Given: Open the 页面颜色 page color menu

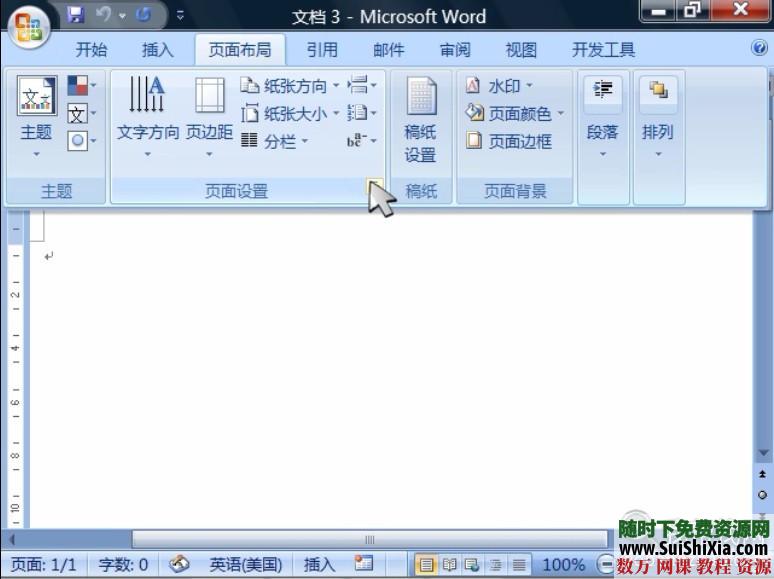Looking at the screenshot, I should (x=514, y=114).
